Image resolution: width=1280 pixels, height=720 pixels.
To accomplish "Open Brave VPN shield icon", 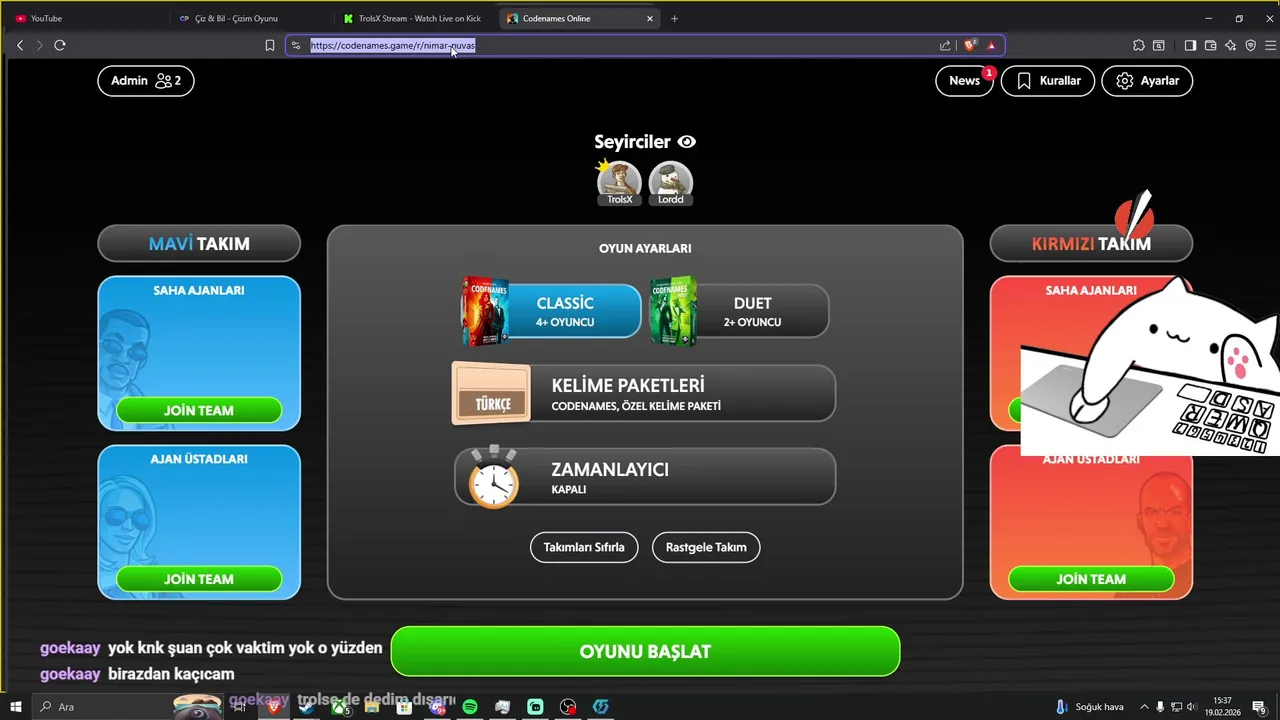I will tap(1250, 45).
